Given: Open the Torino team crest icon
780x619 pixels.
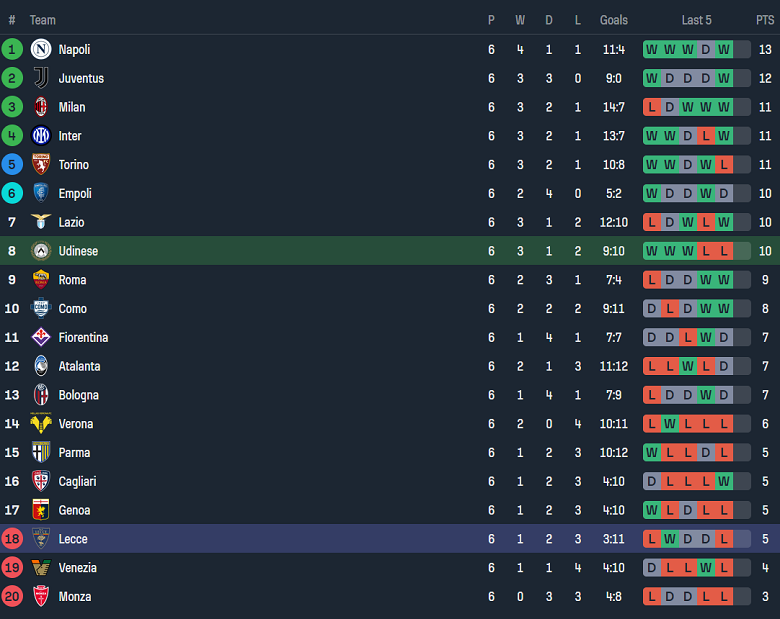Looking at the screenshot, I should [x=41, y=165].
